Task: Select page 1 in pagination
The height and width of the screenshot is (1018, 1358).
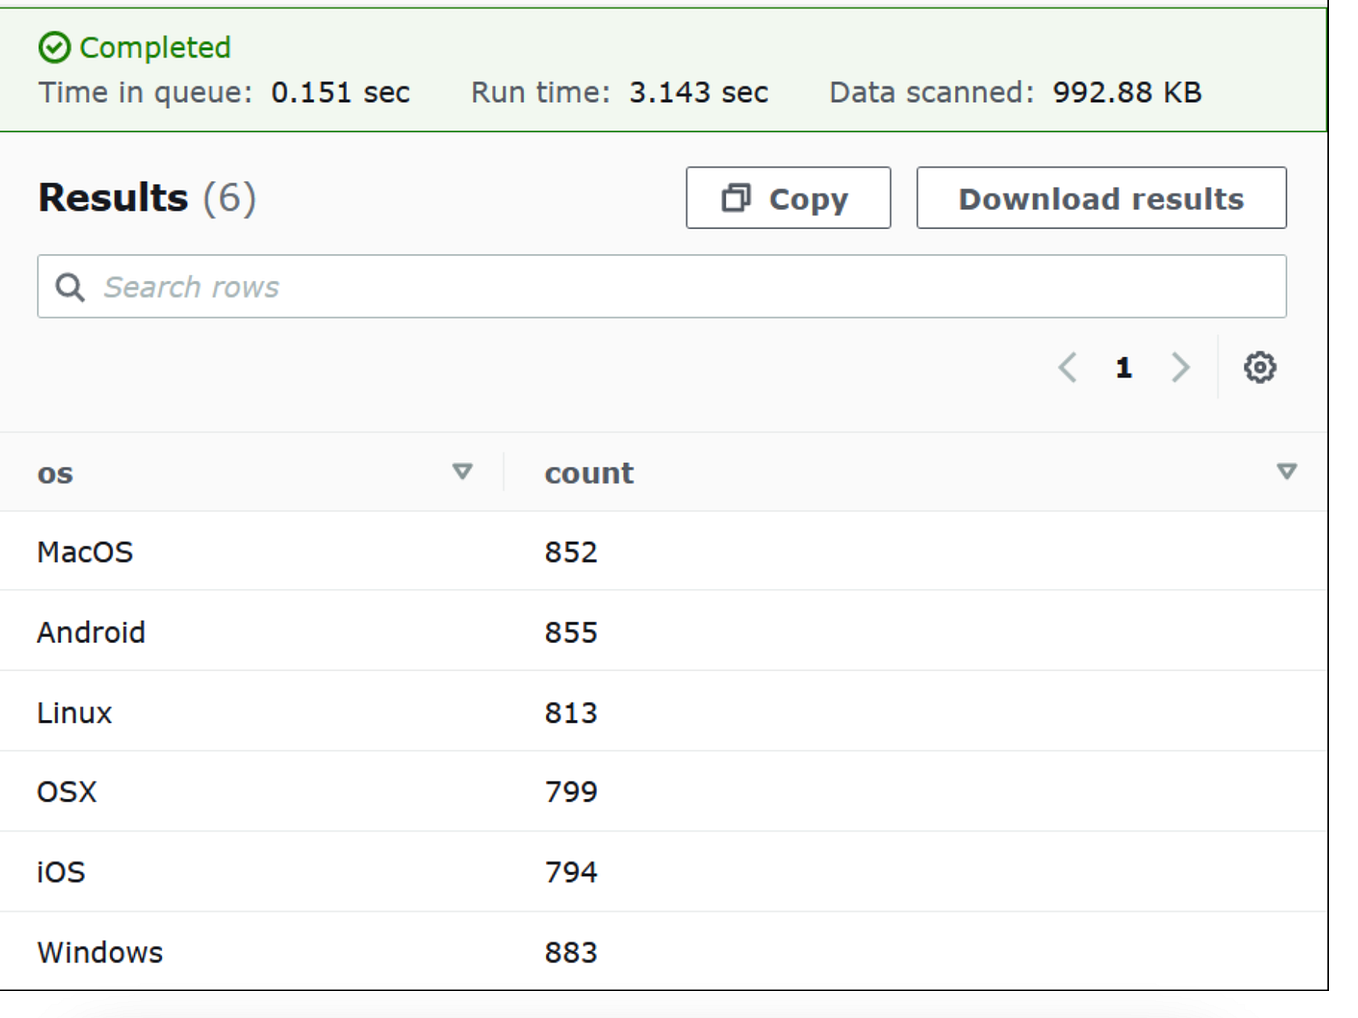Action: click(x=1124, y=367)
